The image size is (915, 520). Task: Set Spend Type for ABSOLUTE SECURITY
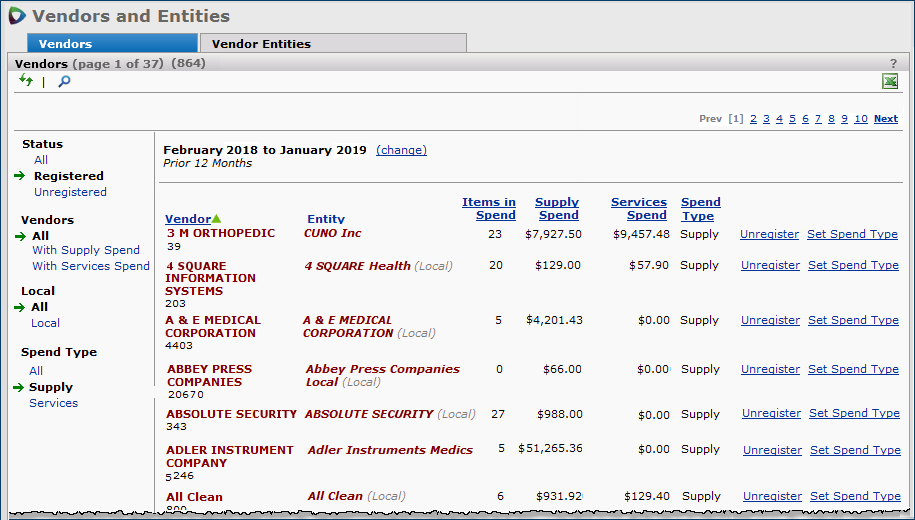pos(853,413)
